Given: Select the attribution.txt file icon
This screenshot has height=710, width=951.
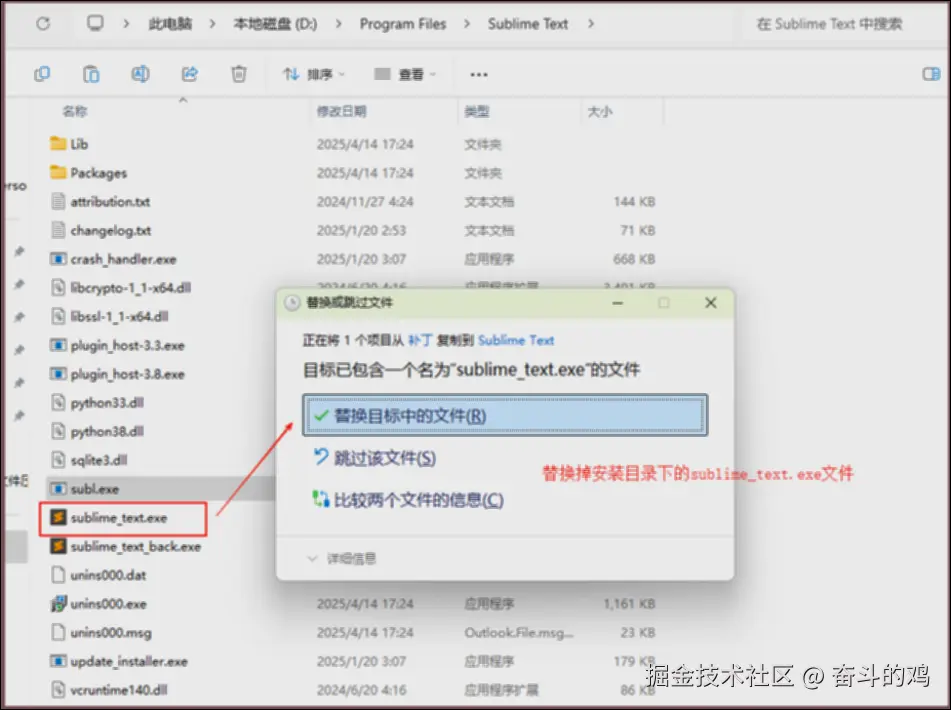Looking at the screenshot, I should tap(58, 201).
